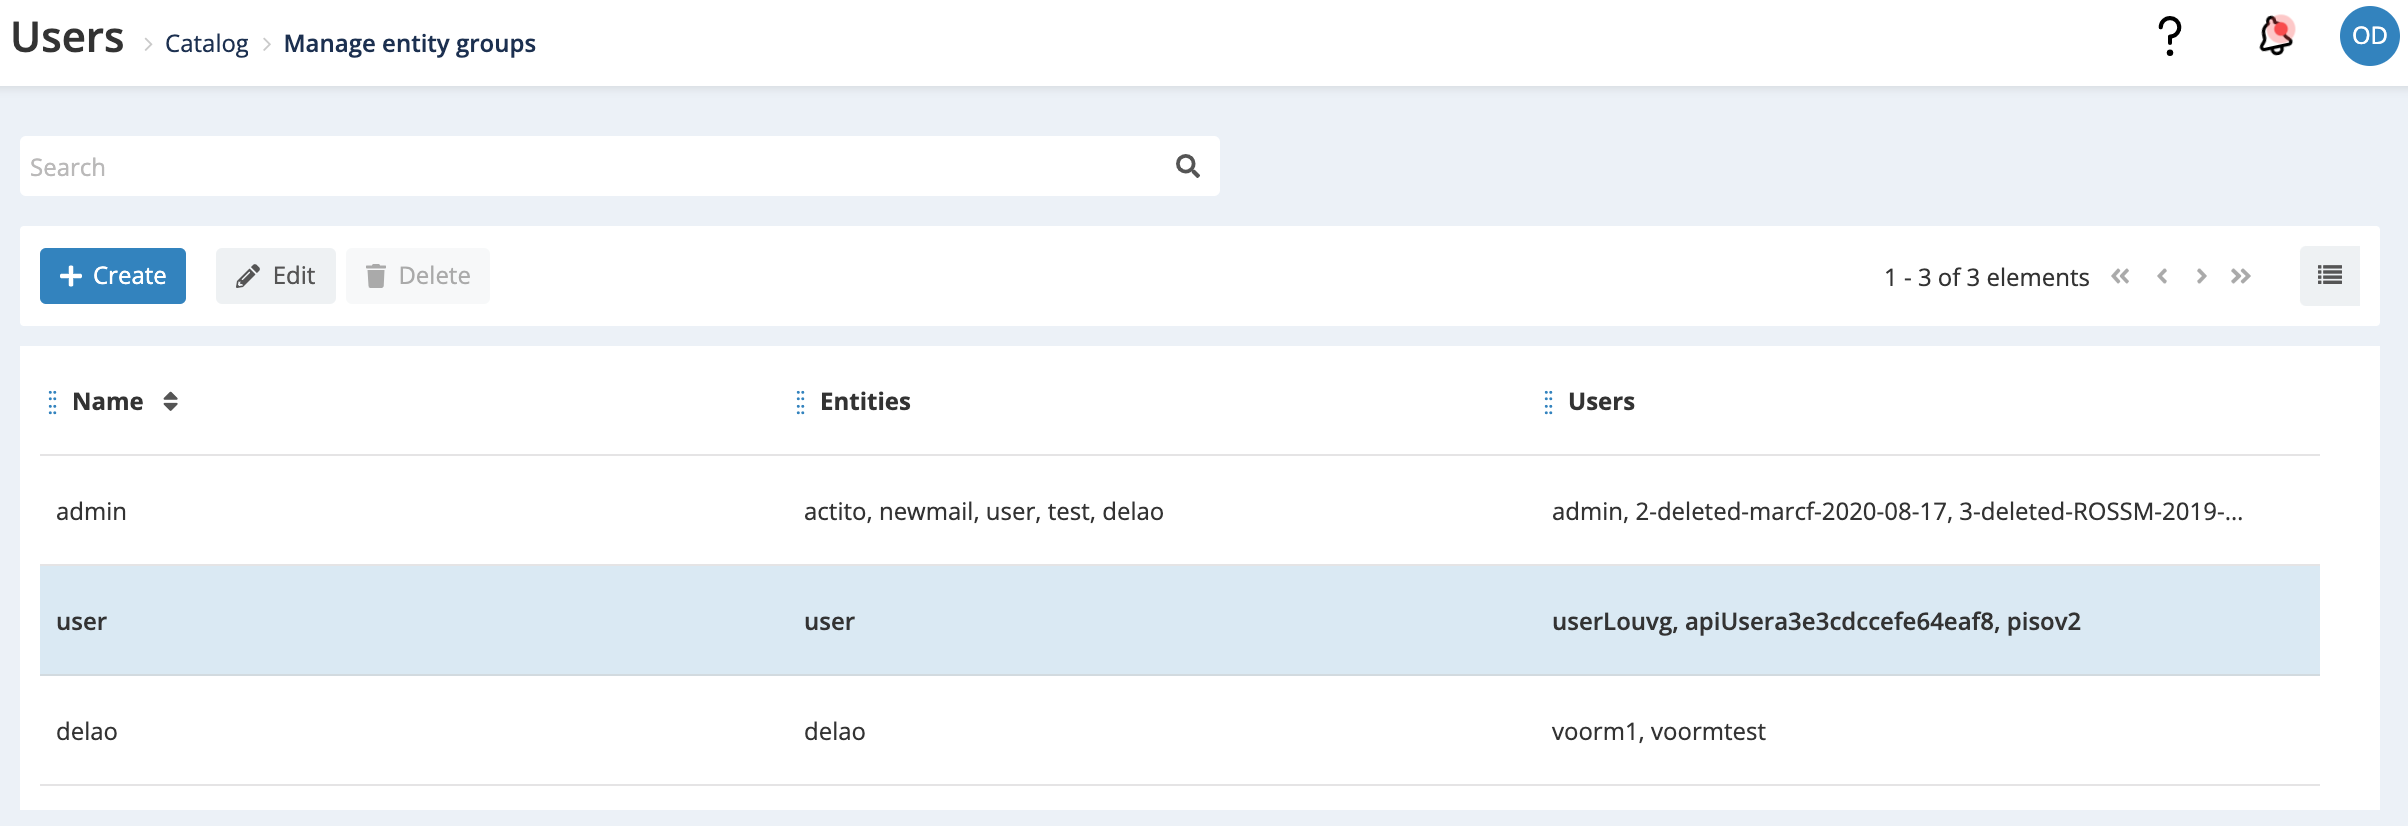This screenshot has height=826, width=2408.
Task: Click users cell 'userLouvg, apiUsera3e3cdccefe64eaf8, pisov2'
Action: 1816,621
